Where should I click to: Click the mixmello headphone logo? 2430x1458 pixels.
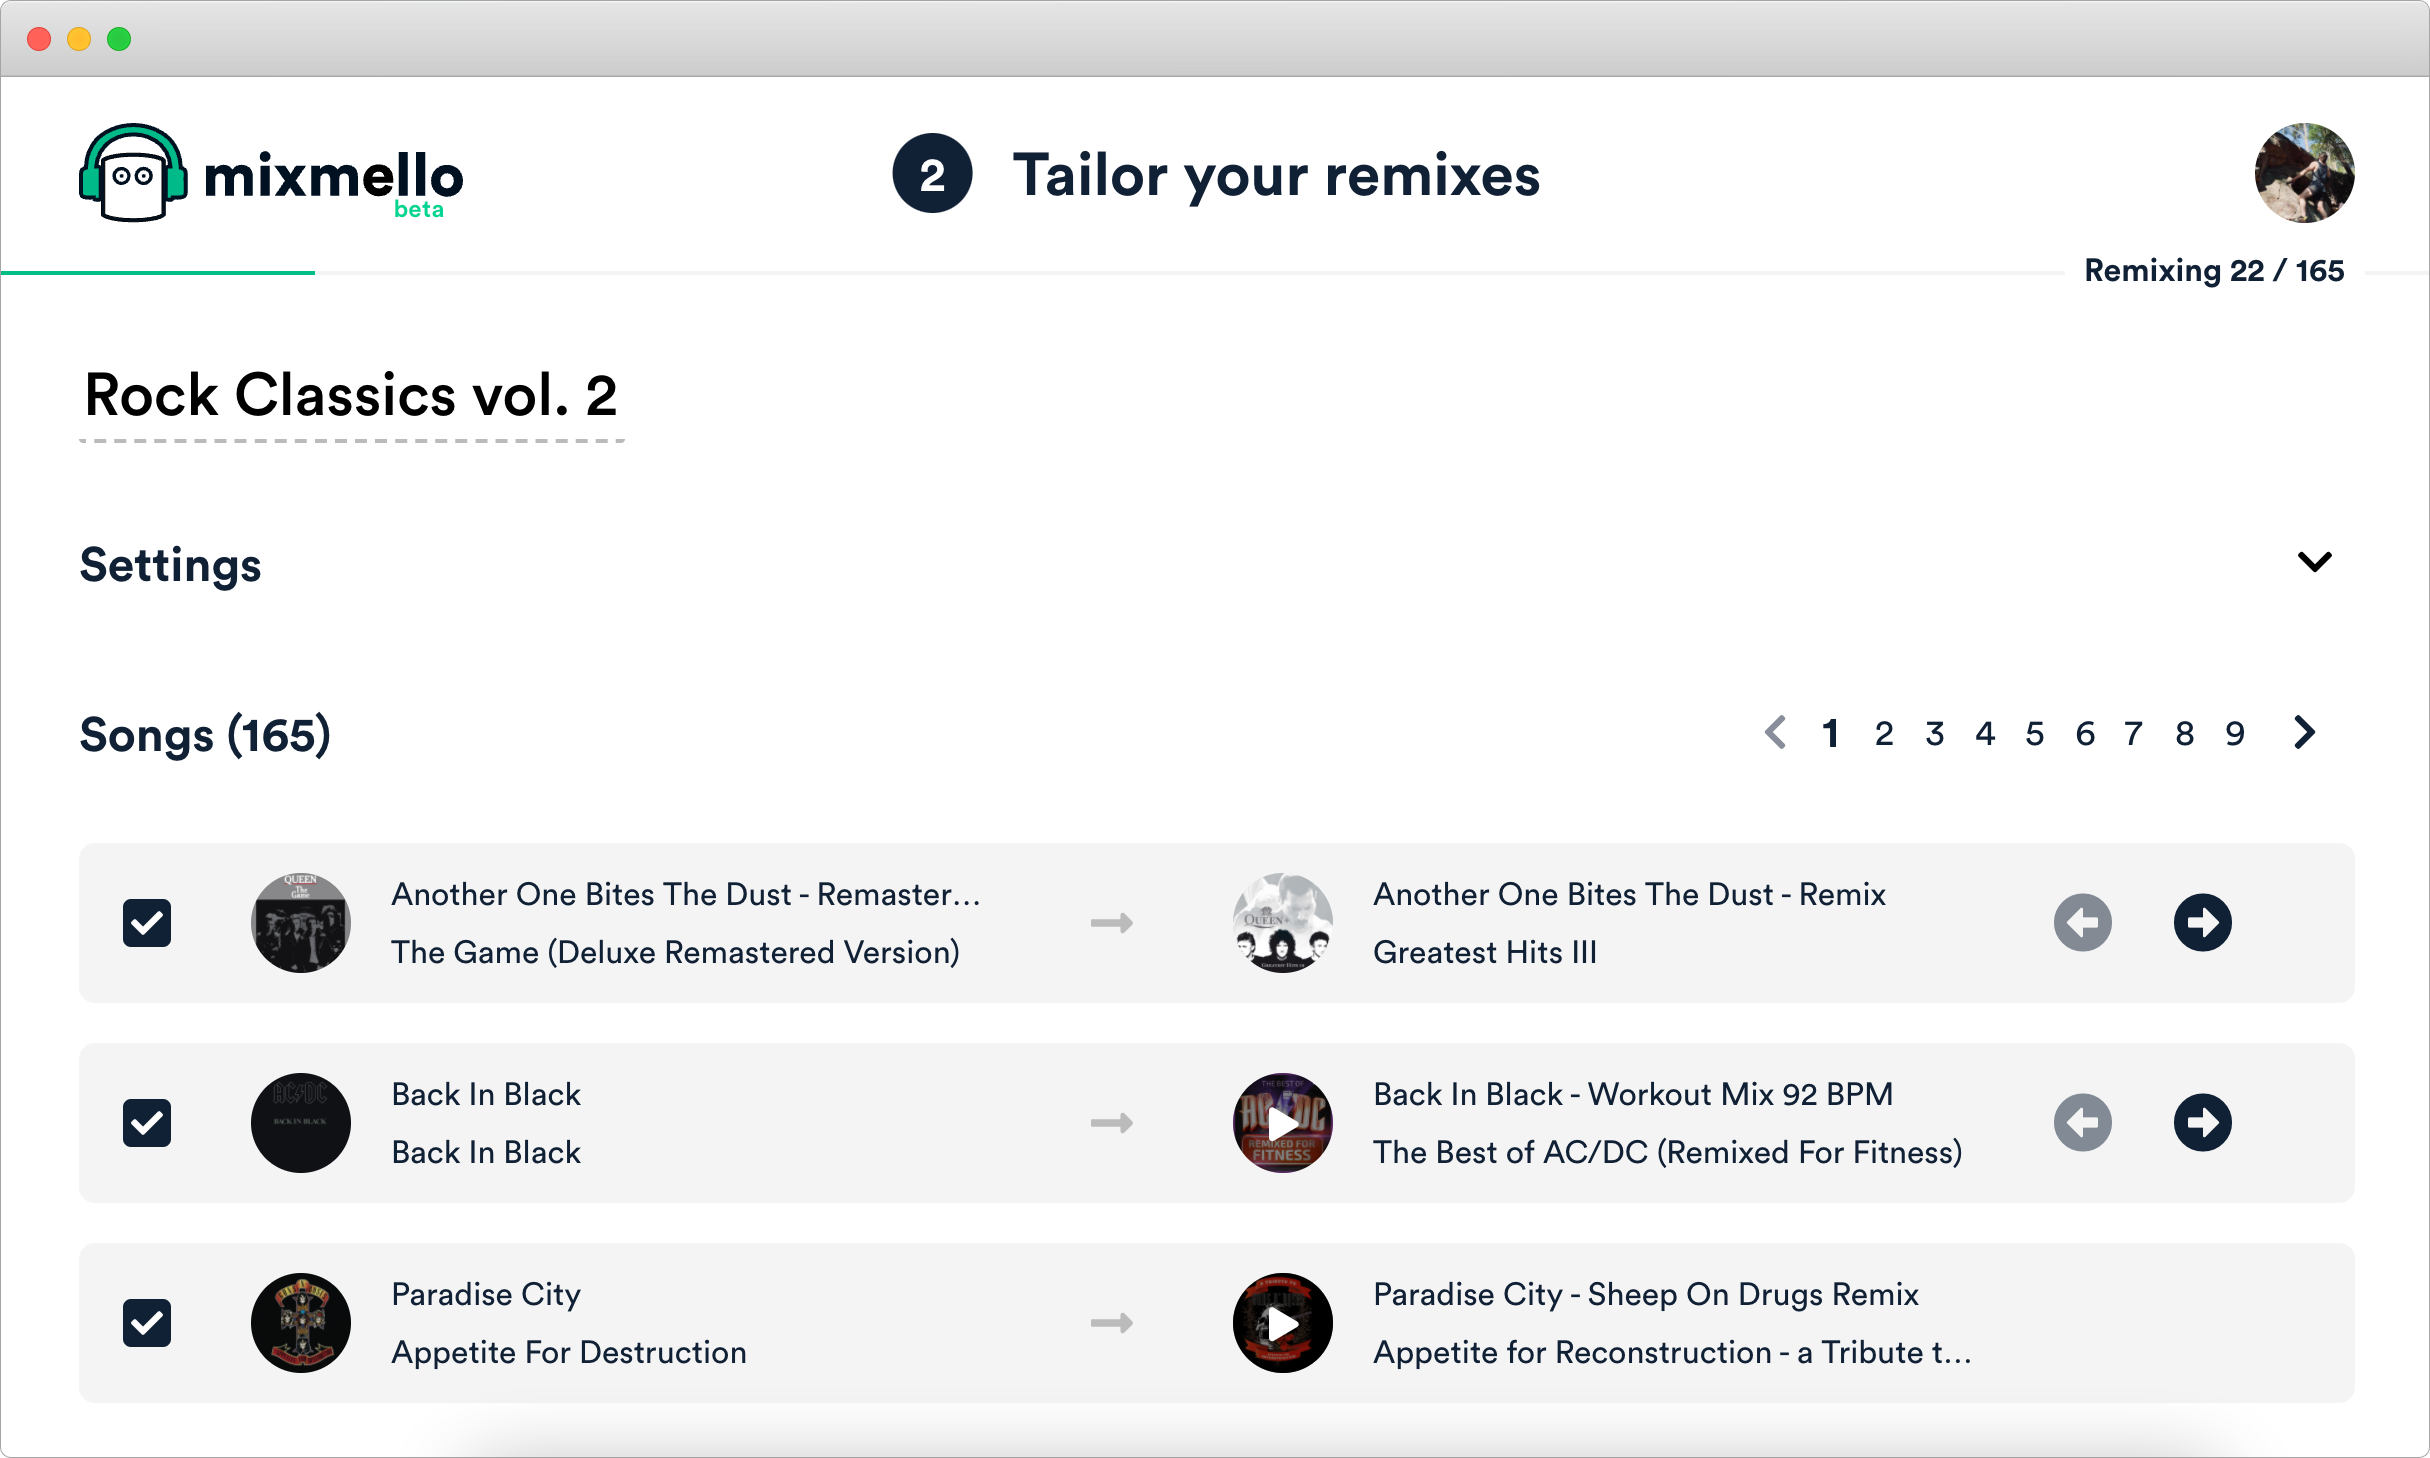click(133, 174)
